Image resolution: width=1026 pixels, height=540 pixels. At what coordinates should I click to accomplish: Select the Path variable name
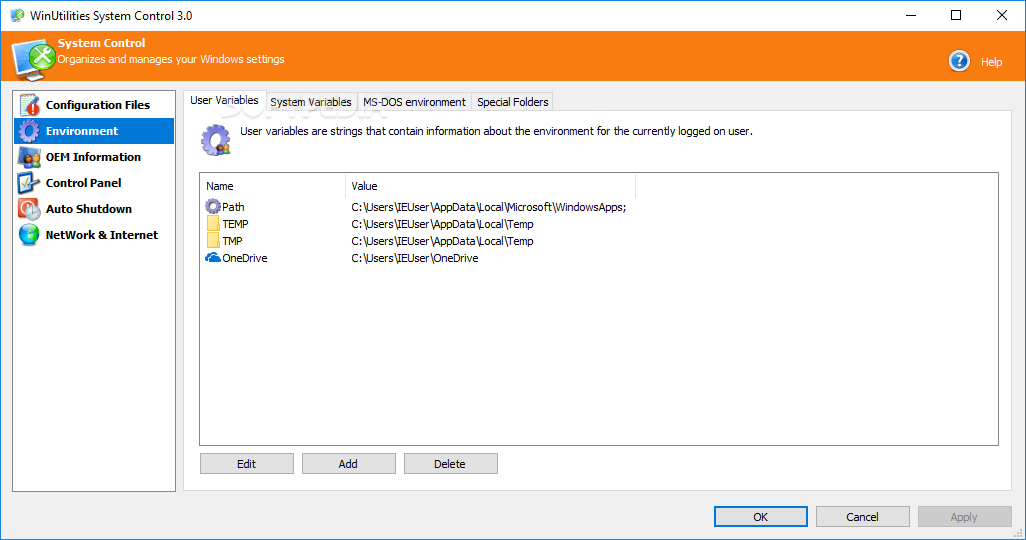tap(233, 207)
